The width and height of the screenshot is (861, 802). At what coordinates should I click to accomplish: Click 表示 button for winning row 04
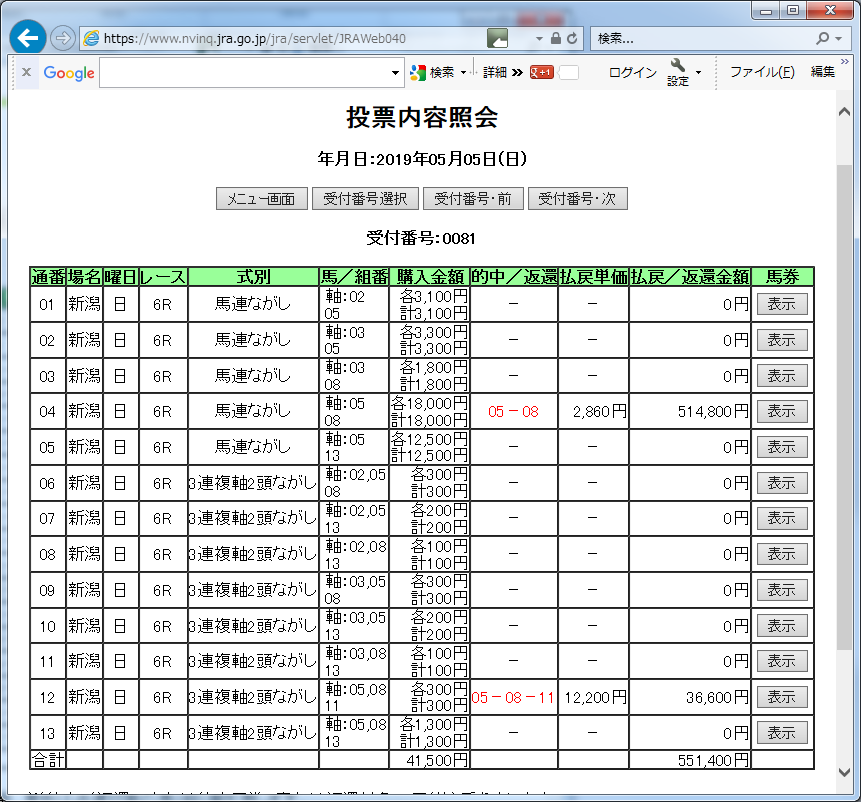point(782,411)
